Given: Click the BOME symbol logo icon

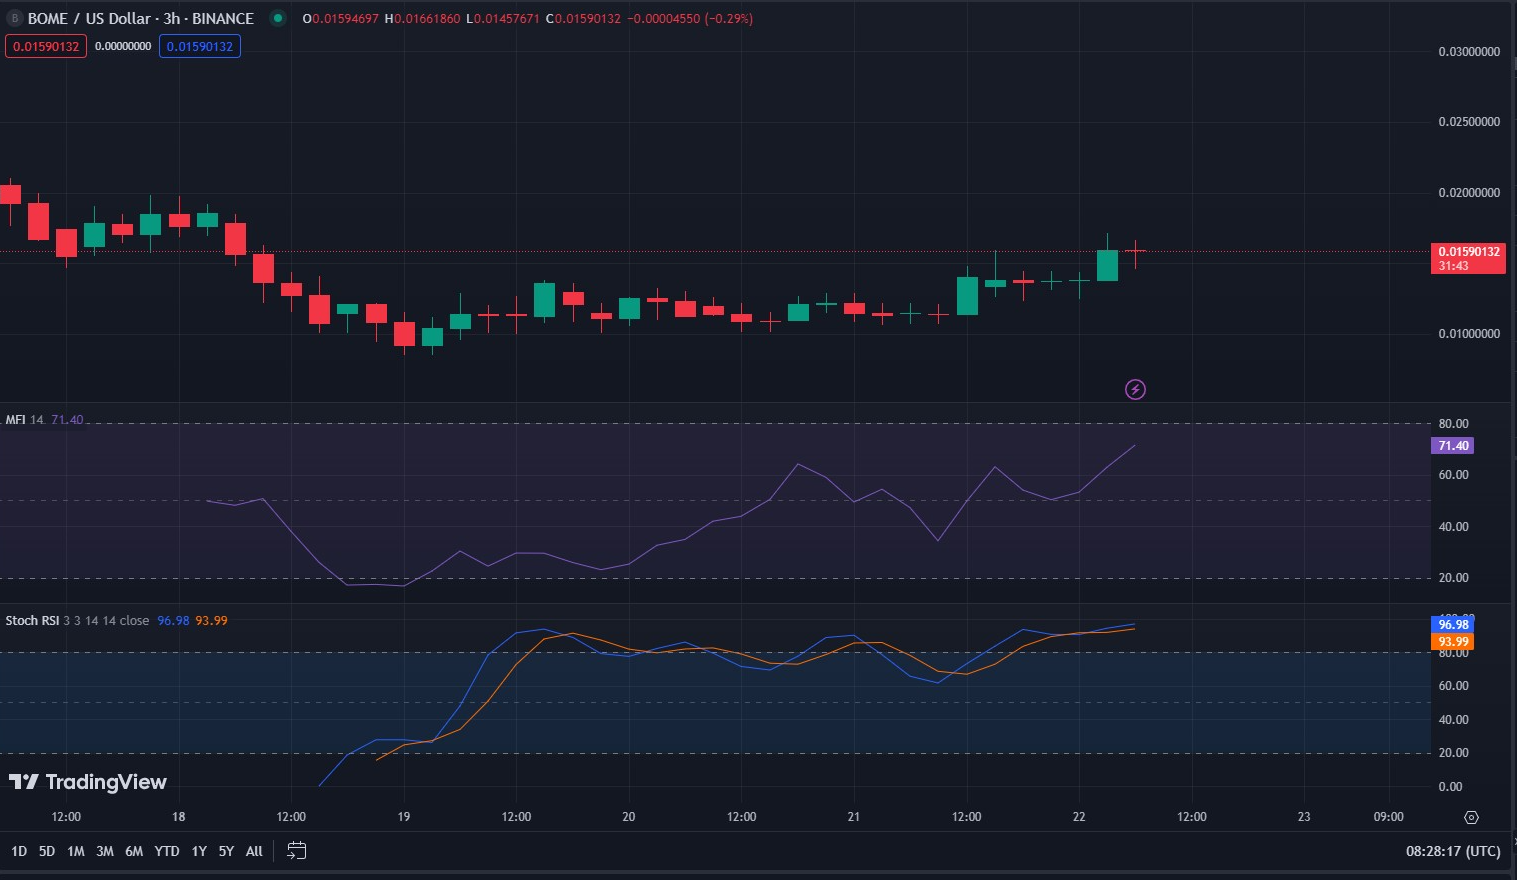Looking at the screenshot, I should [14, 19].
